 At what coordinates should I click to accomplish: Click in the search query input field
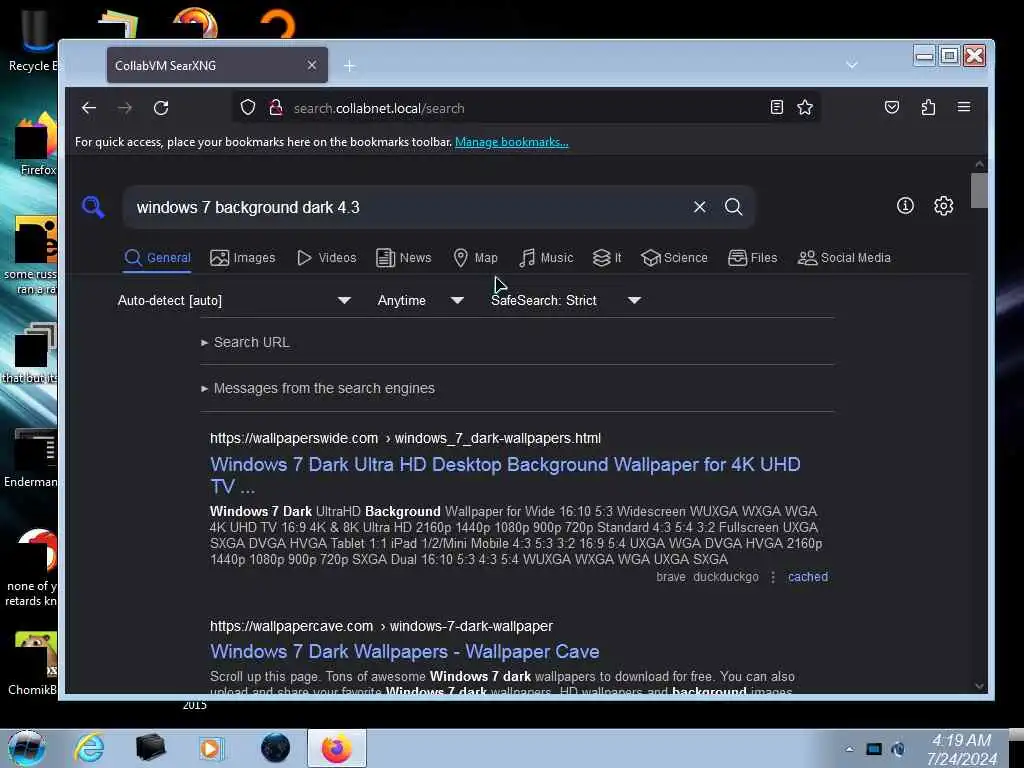[x=408, y=207]
